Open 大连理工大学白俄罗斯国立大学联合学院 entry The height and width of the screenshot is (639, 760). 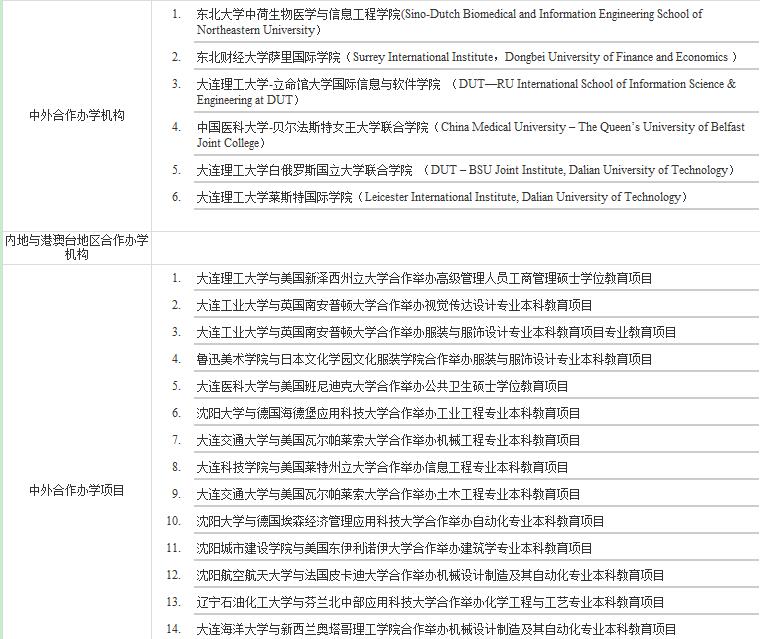click(465, 170)
